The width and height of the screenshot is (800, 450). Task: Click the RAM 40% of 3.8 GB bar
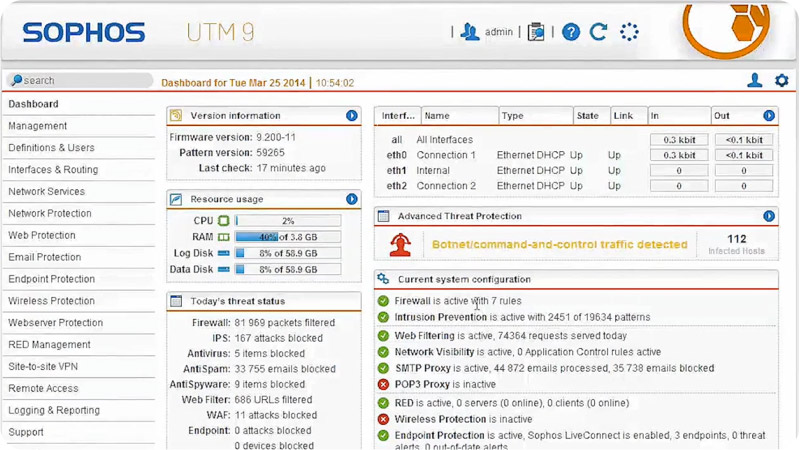pyautogui.click(x=288, y=237)
